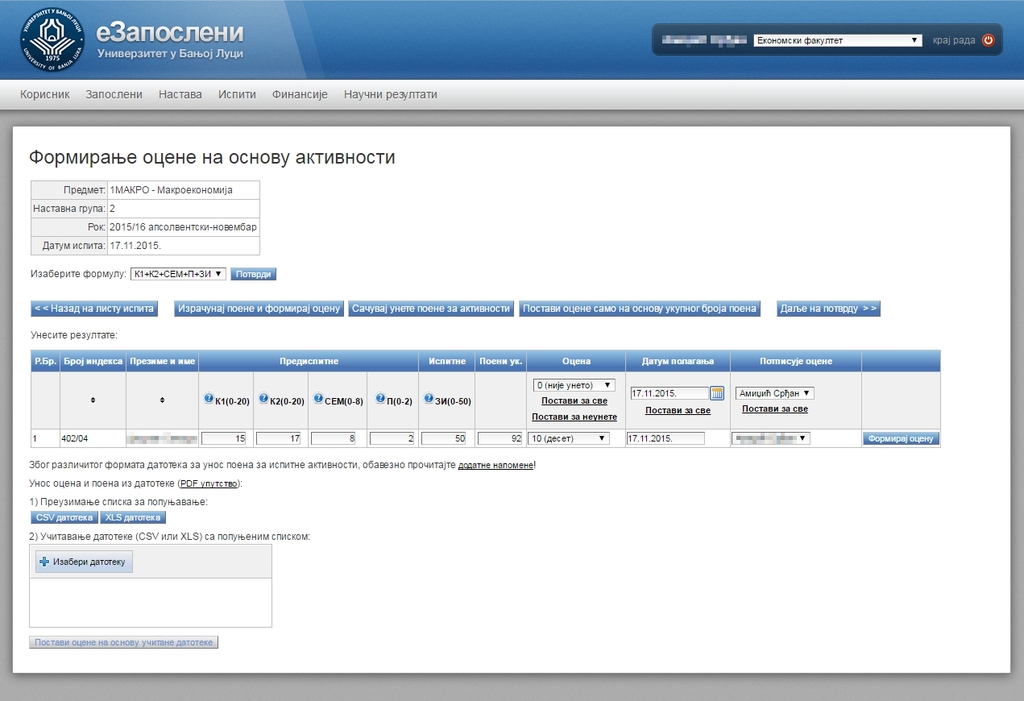
Task: Expand the formula selection dropdown
Action: (178, 274)
